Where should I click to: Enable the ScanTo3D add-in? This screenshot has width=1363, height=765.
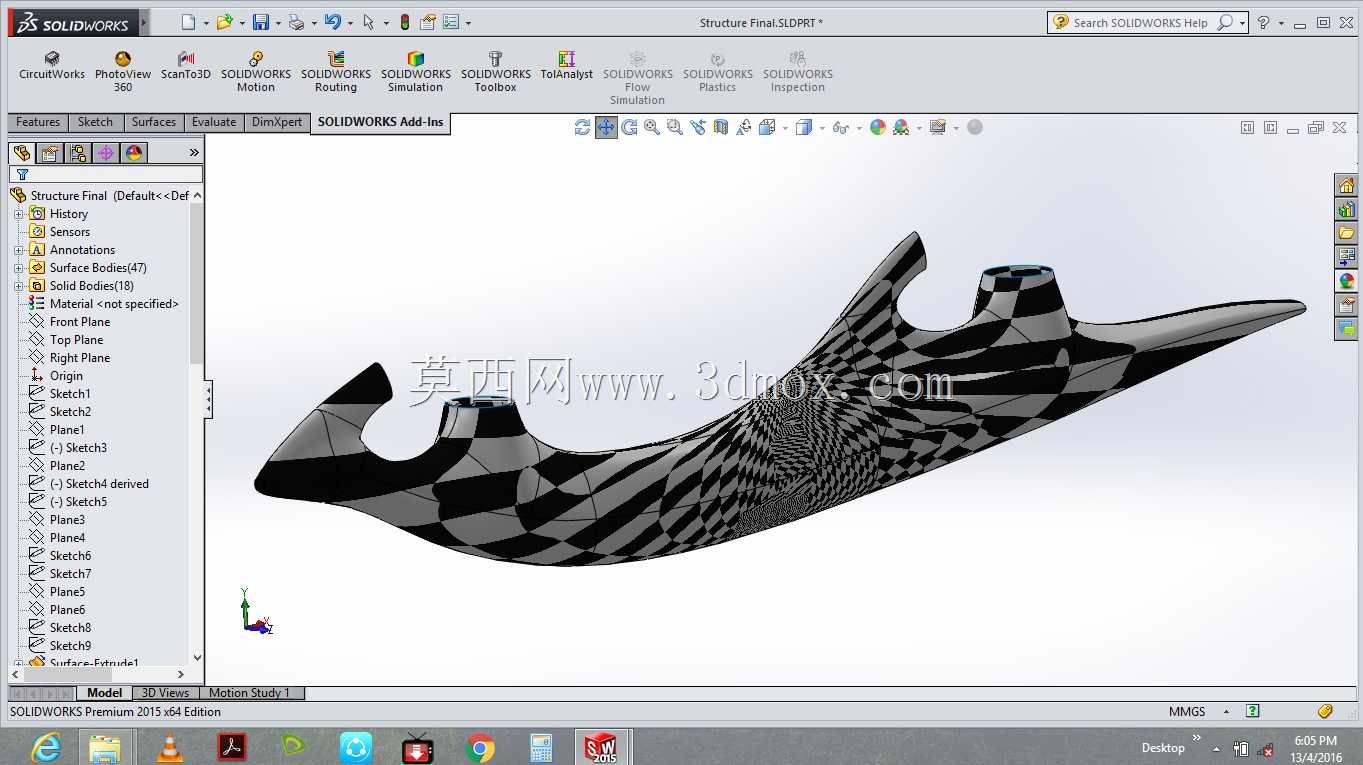[186, 66]
